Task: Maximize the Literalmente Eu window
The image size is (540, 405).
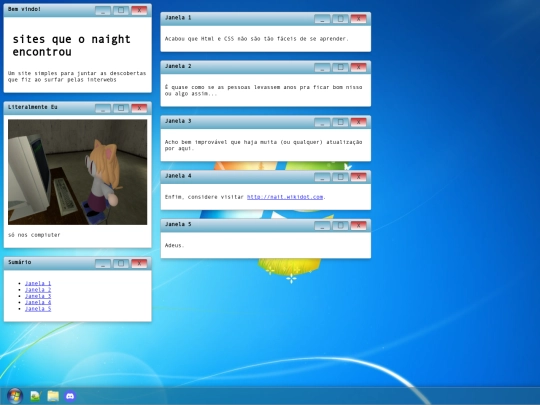Action: pos(121,108)
